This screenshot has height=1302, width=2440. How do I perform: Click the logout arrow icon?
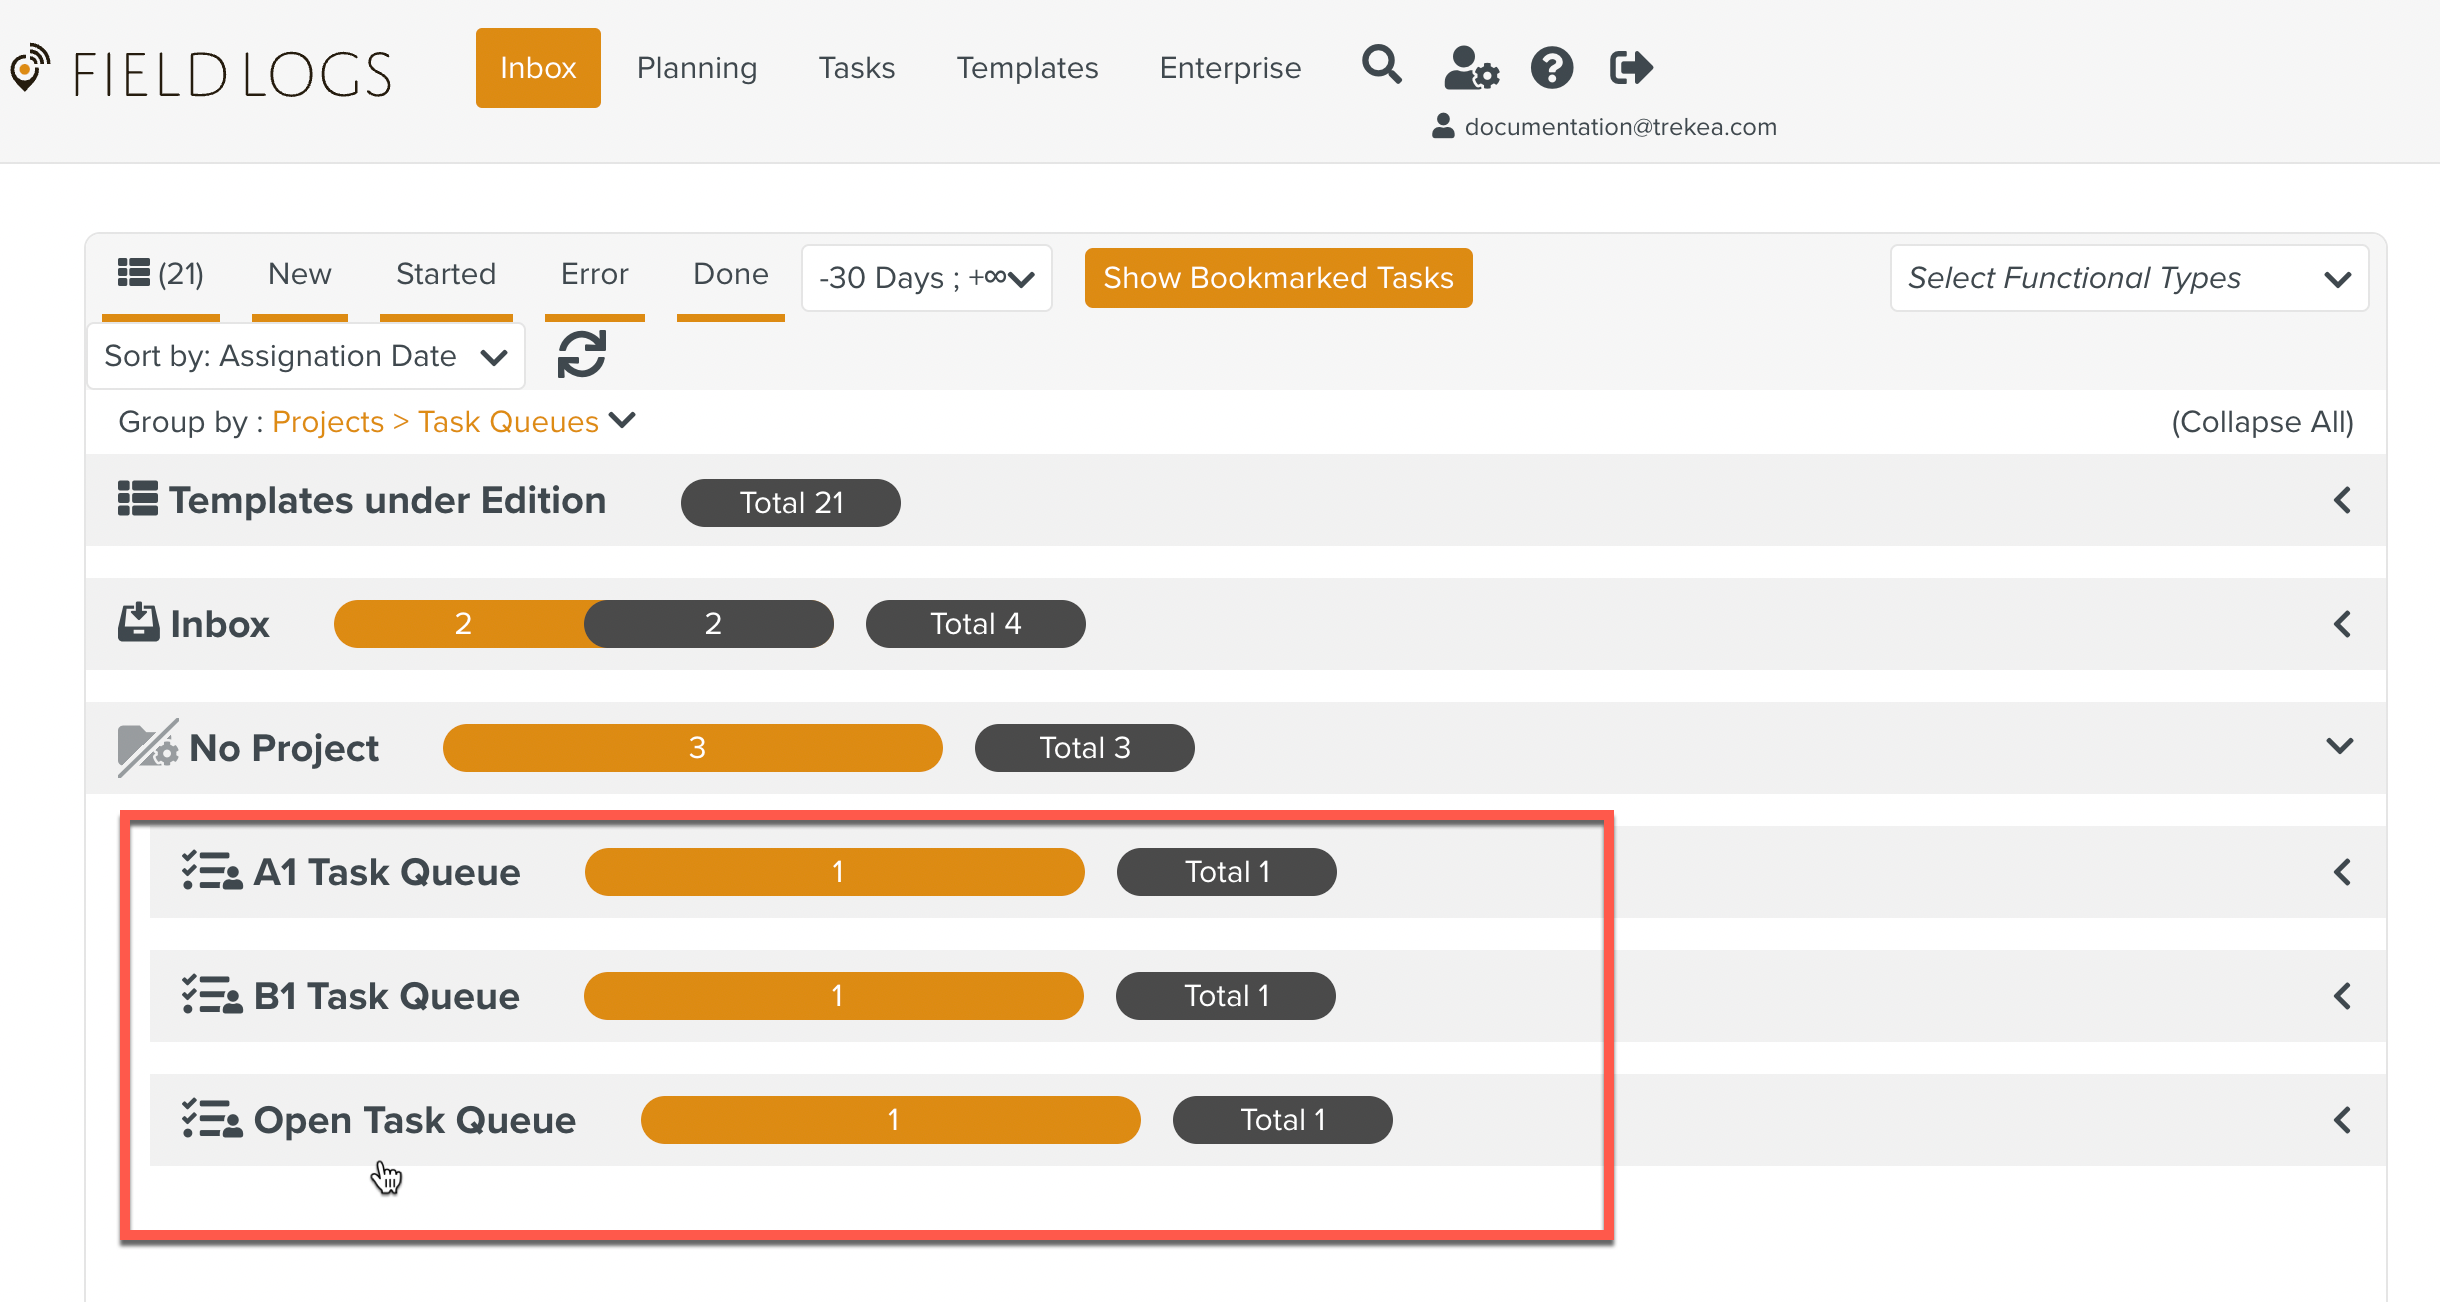[1630, 68]
